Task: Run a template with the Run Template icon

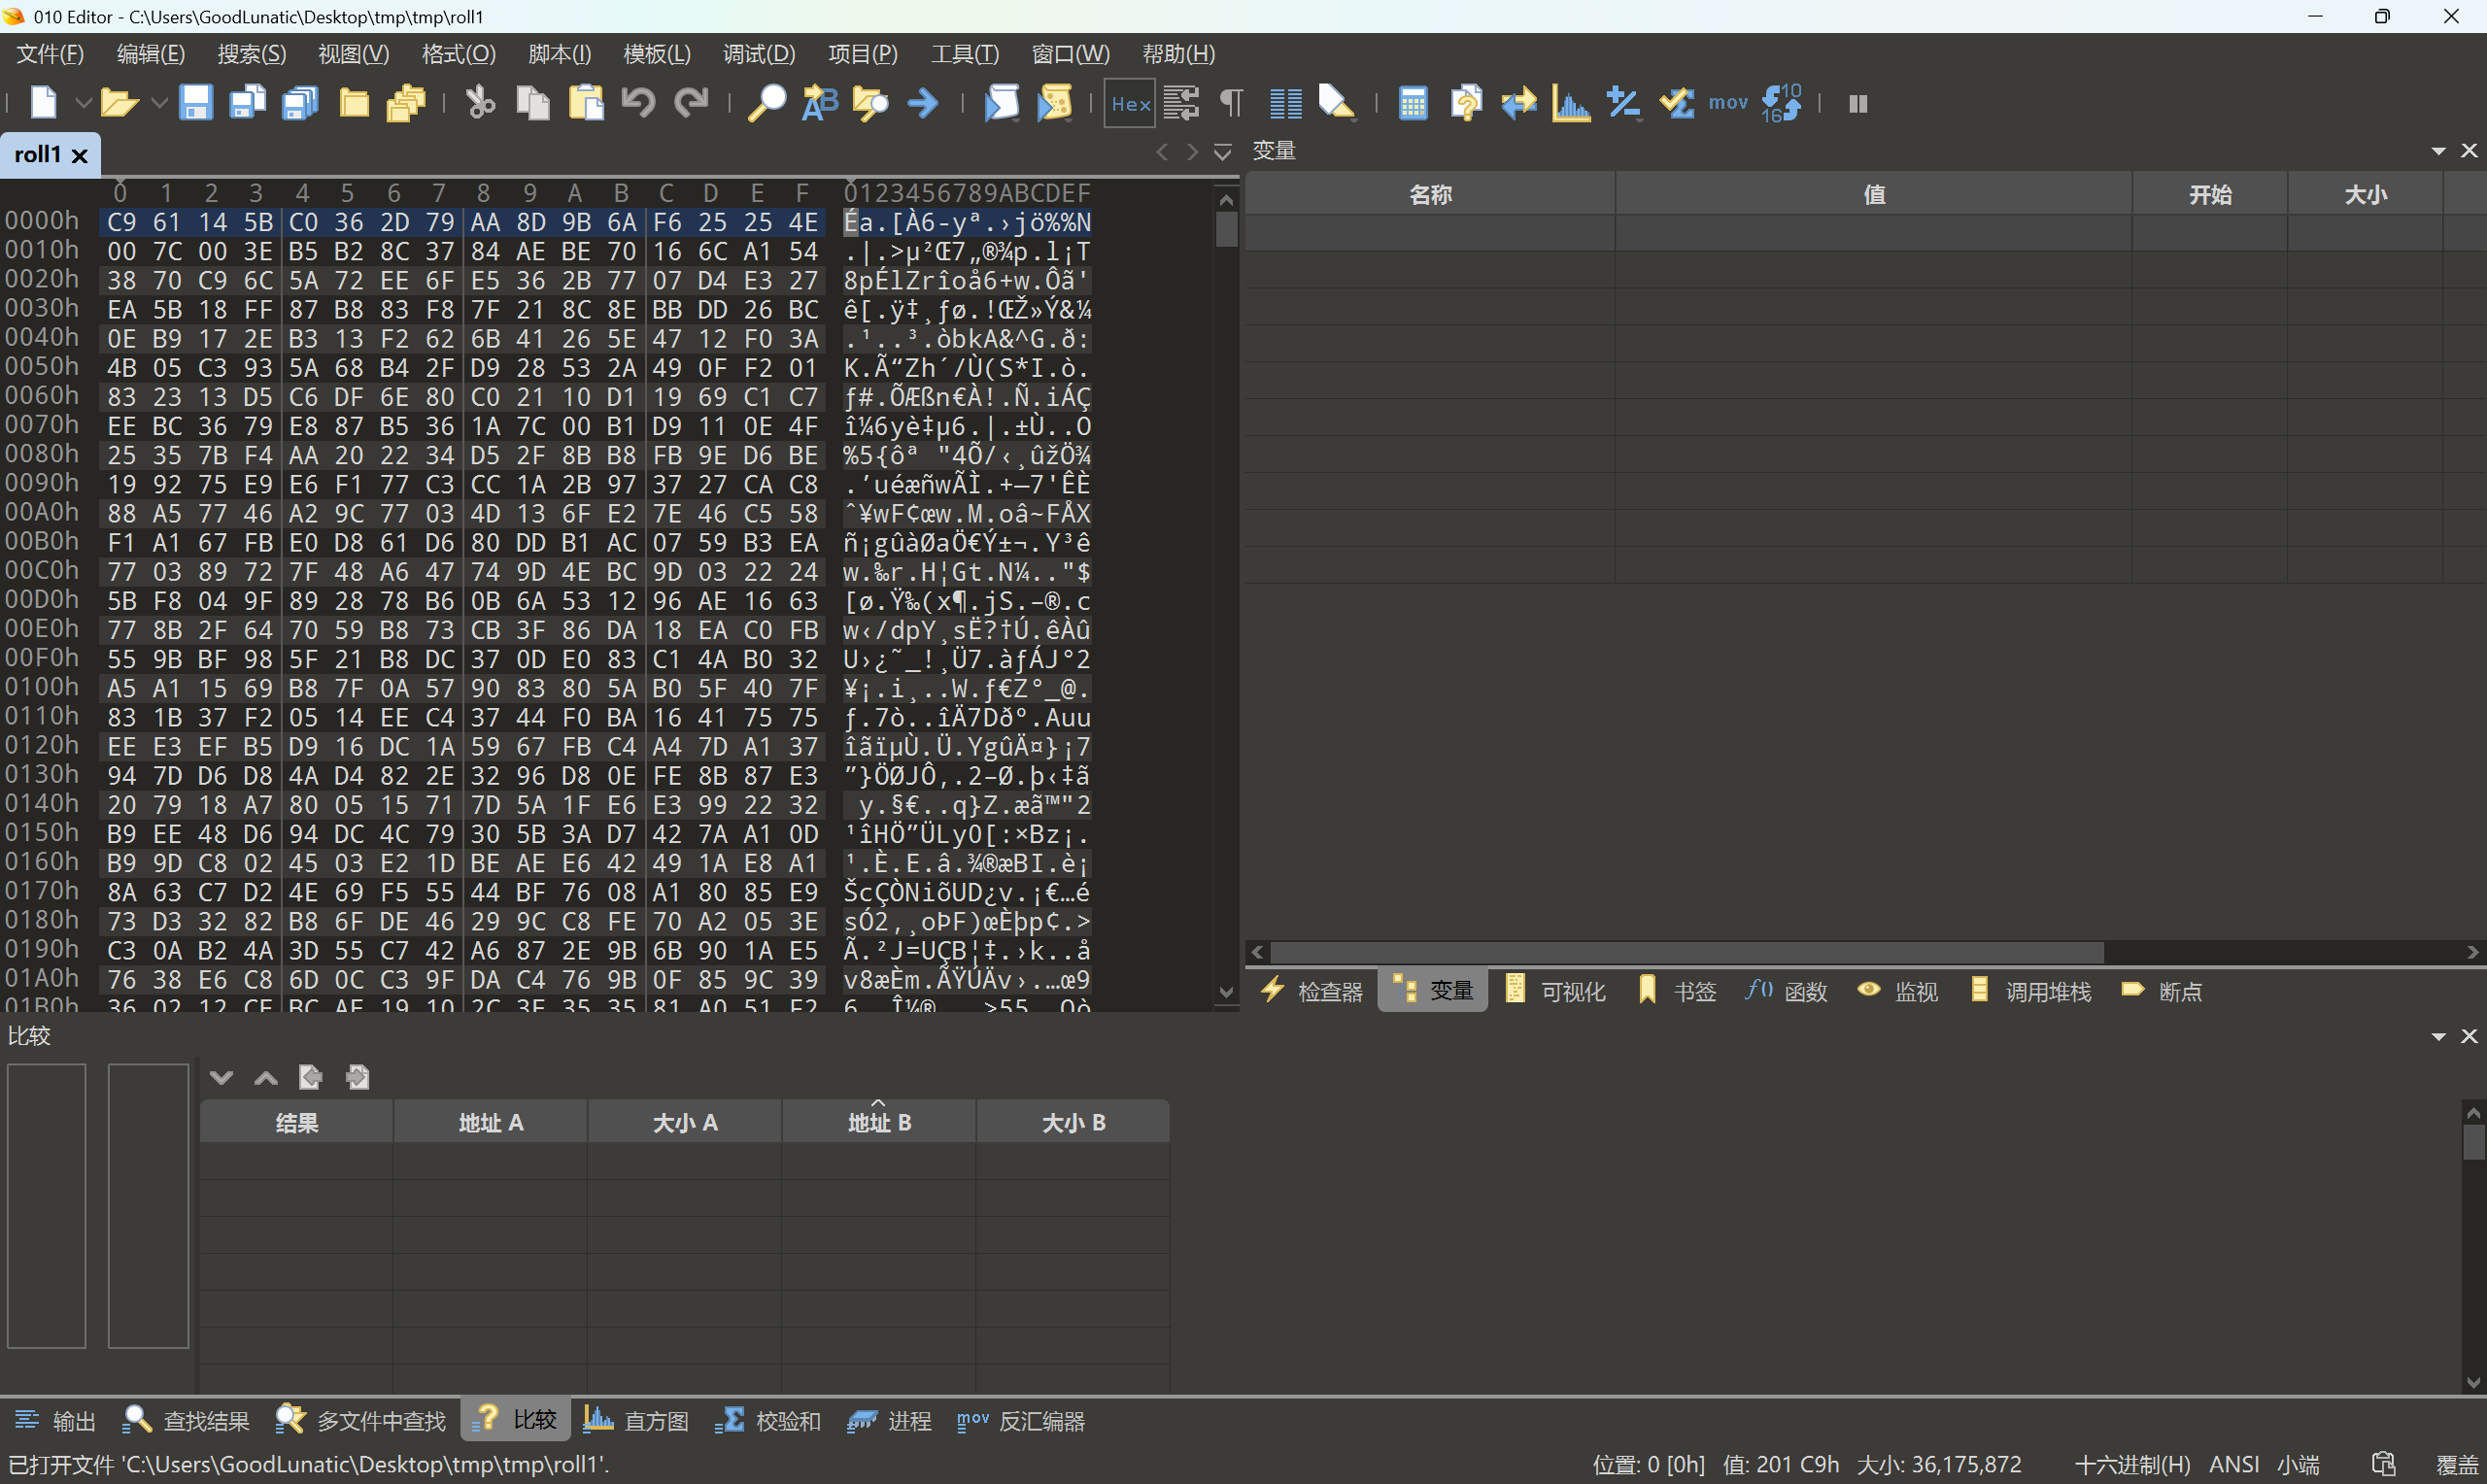Action: point(1054,103)
